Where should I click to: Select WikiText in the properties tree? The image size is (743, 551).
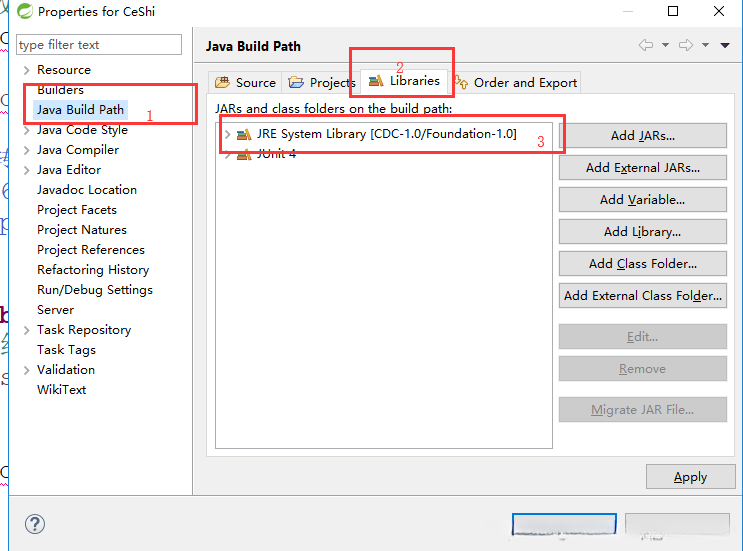coord(62,389)
